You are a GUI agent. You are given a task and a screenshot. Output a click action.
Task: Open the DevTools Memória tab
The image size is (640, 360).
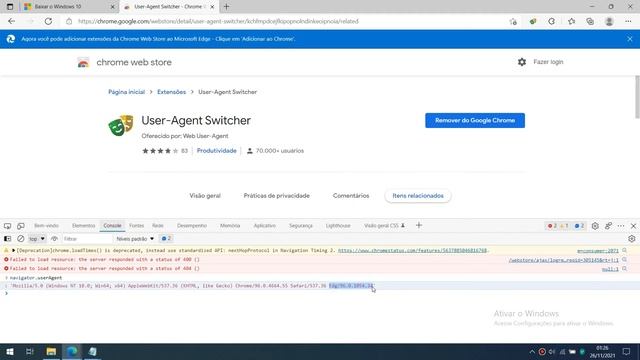(x=230, y=226)
